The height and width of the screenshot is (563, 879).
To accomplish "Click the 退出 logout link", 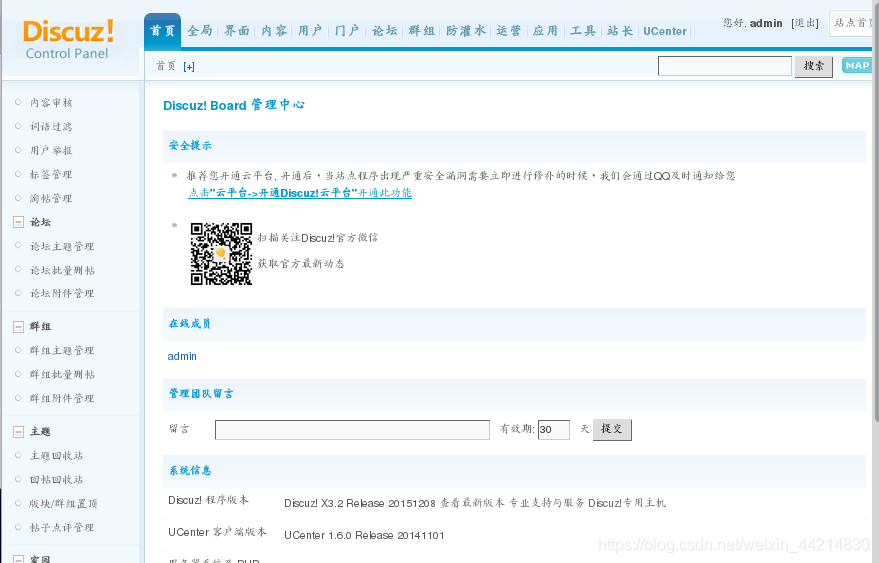I will click(805, 23).
